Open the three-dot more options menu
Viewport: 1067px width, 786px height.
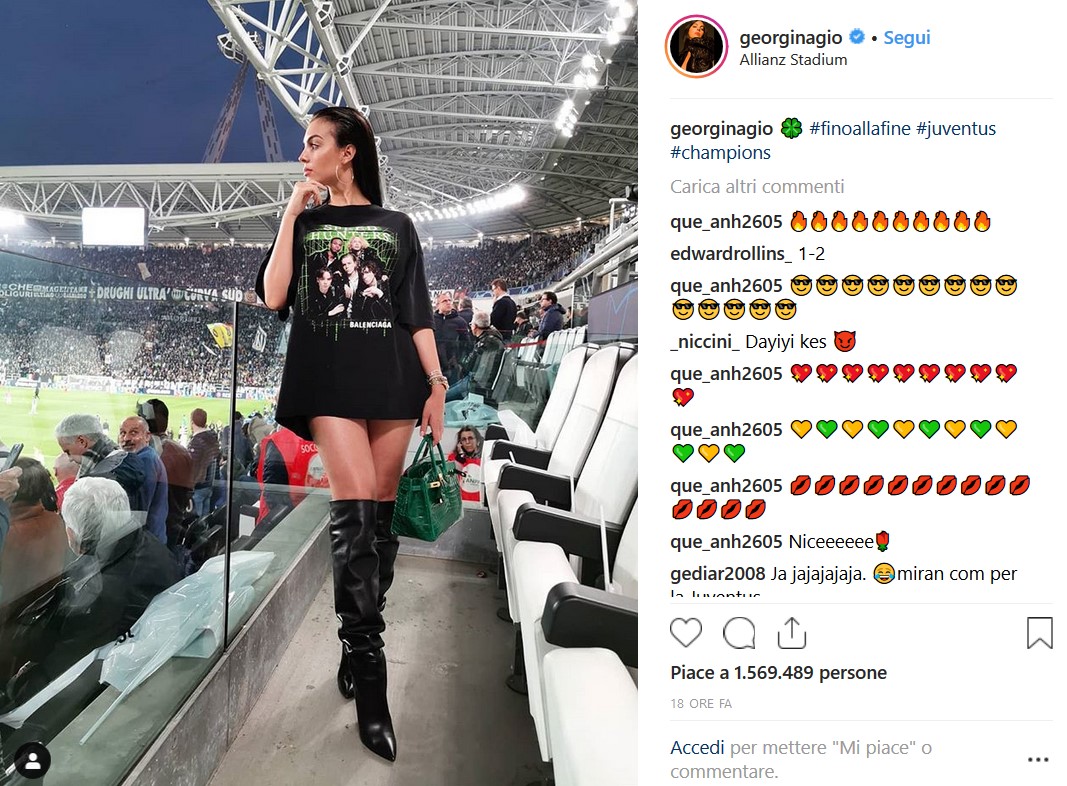coord(1038,759)
